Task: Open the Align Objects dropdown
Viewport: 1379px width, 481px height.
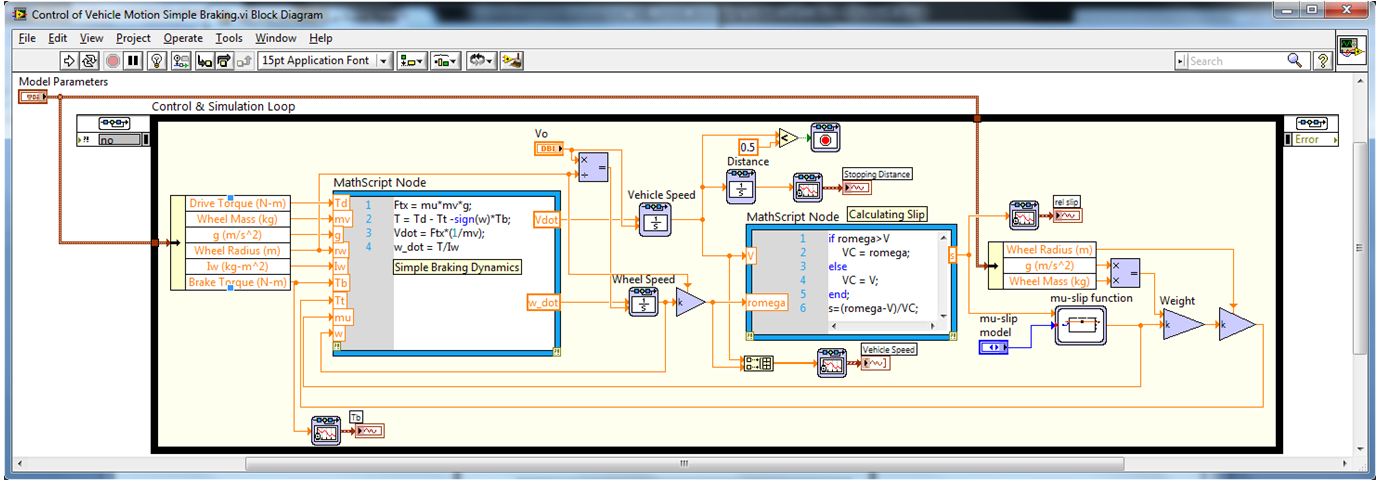Action: click(411, 61)
